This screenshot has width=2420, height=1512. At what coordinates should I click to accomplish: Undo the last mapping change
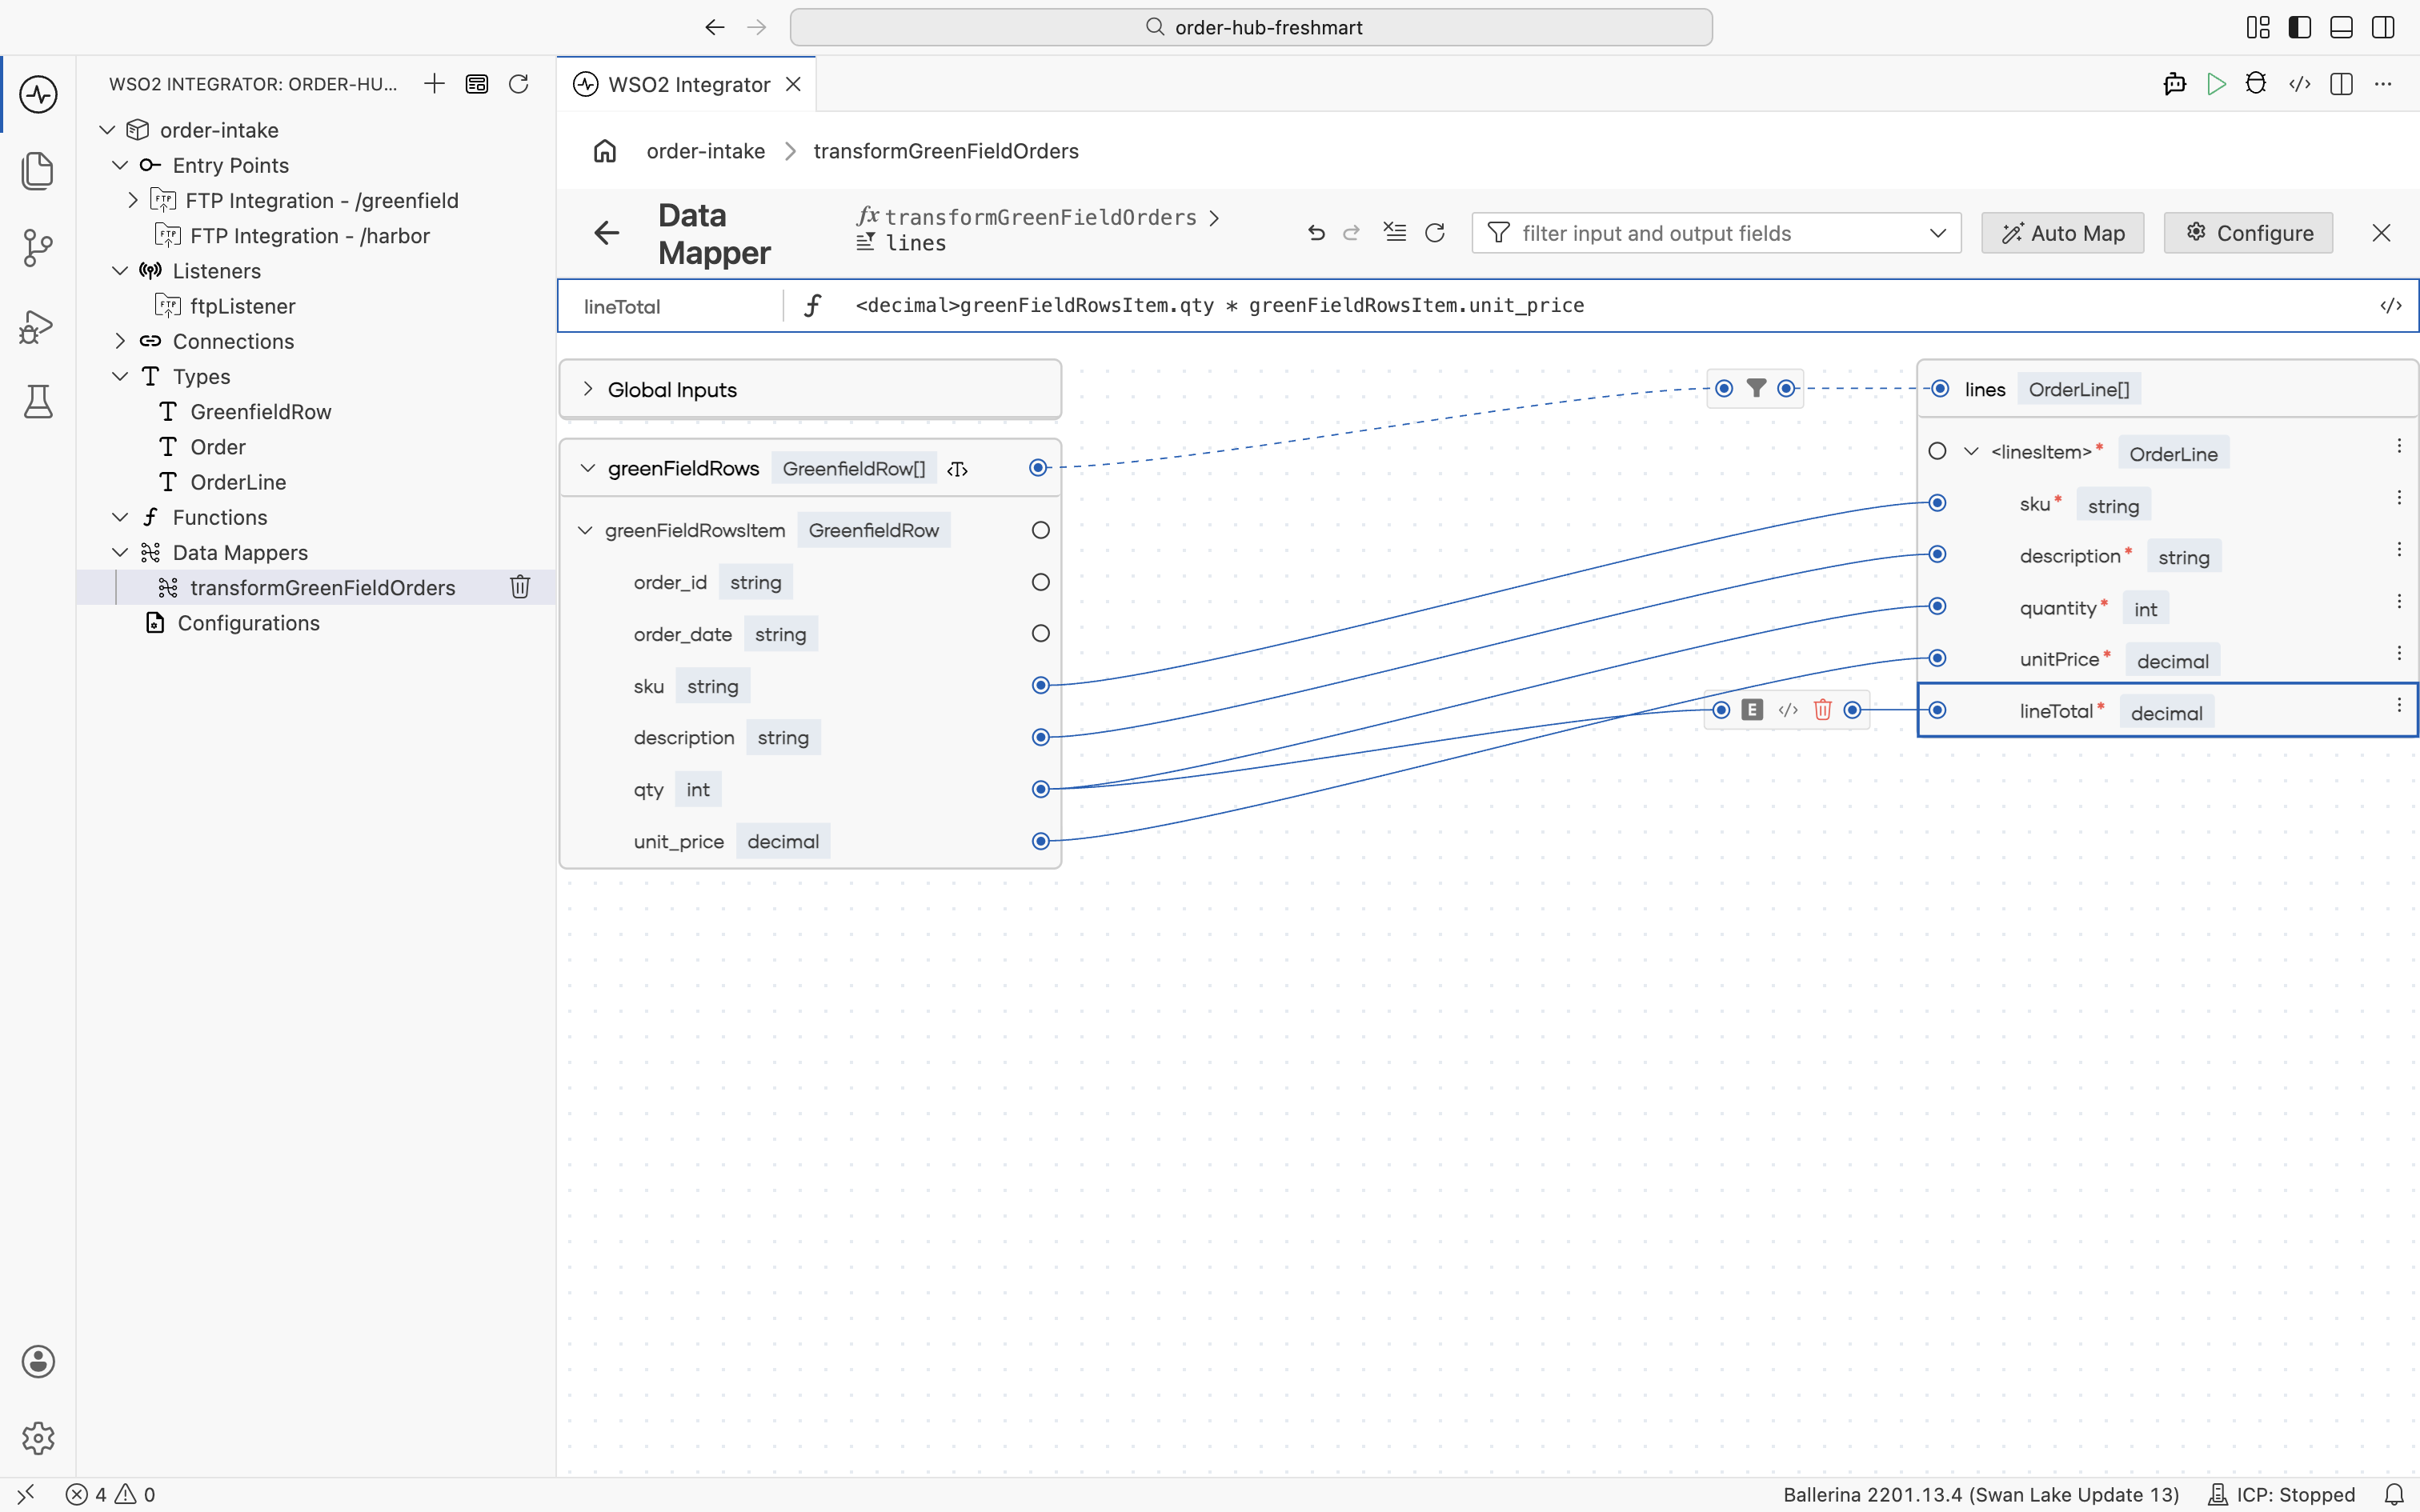pos(1316,233)
